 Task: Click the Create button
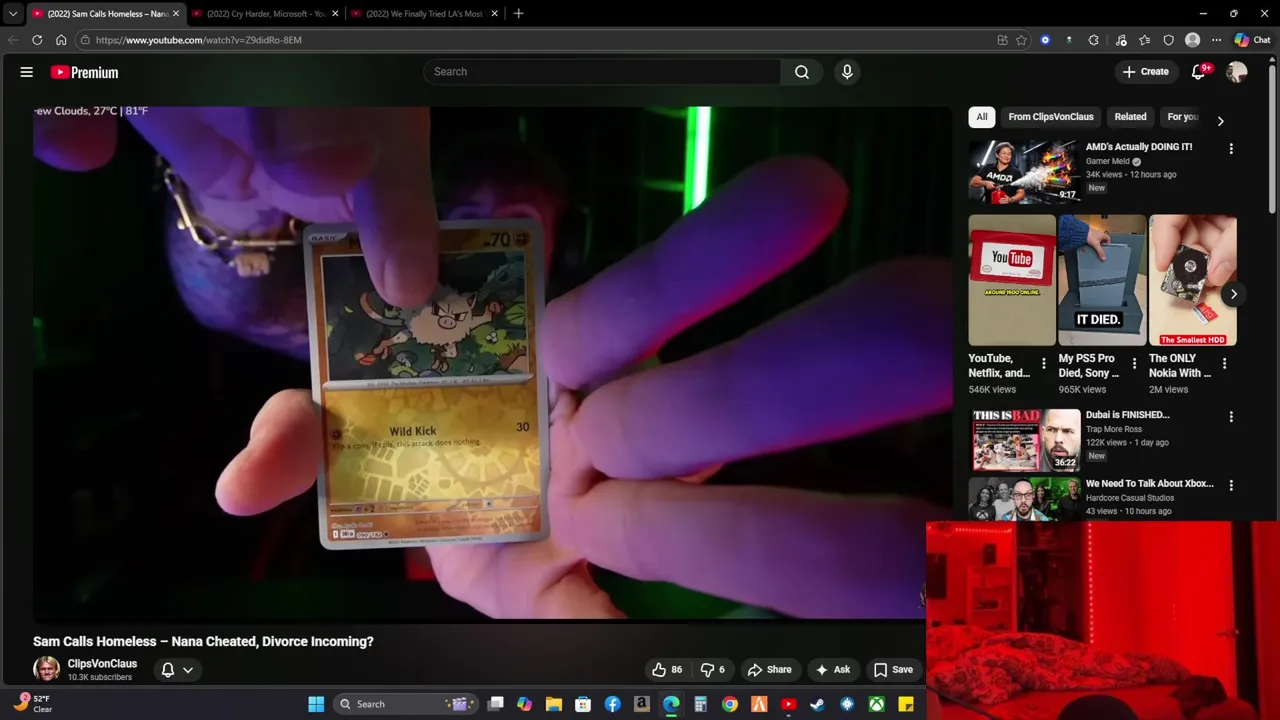(x=1146, y=72)
